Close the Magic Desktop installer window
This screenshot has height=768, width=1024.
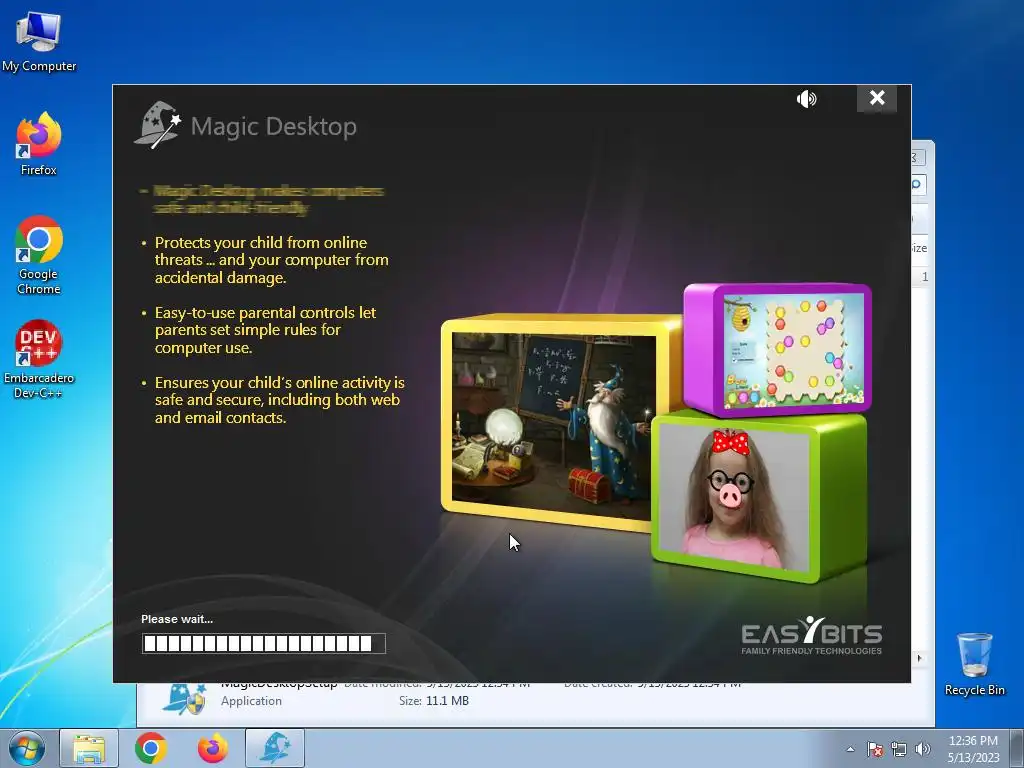coord(876,98)
